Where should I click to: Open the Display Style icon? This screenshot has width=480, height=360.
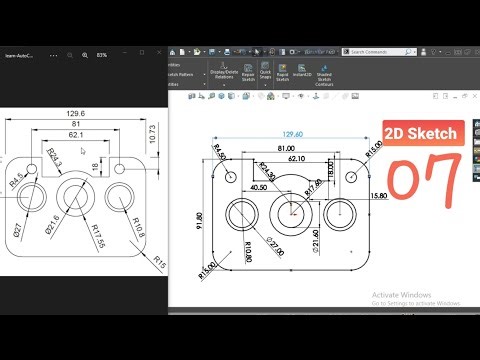[246, 96]
